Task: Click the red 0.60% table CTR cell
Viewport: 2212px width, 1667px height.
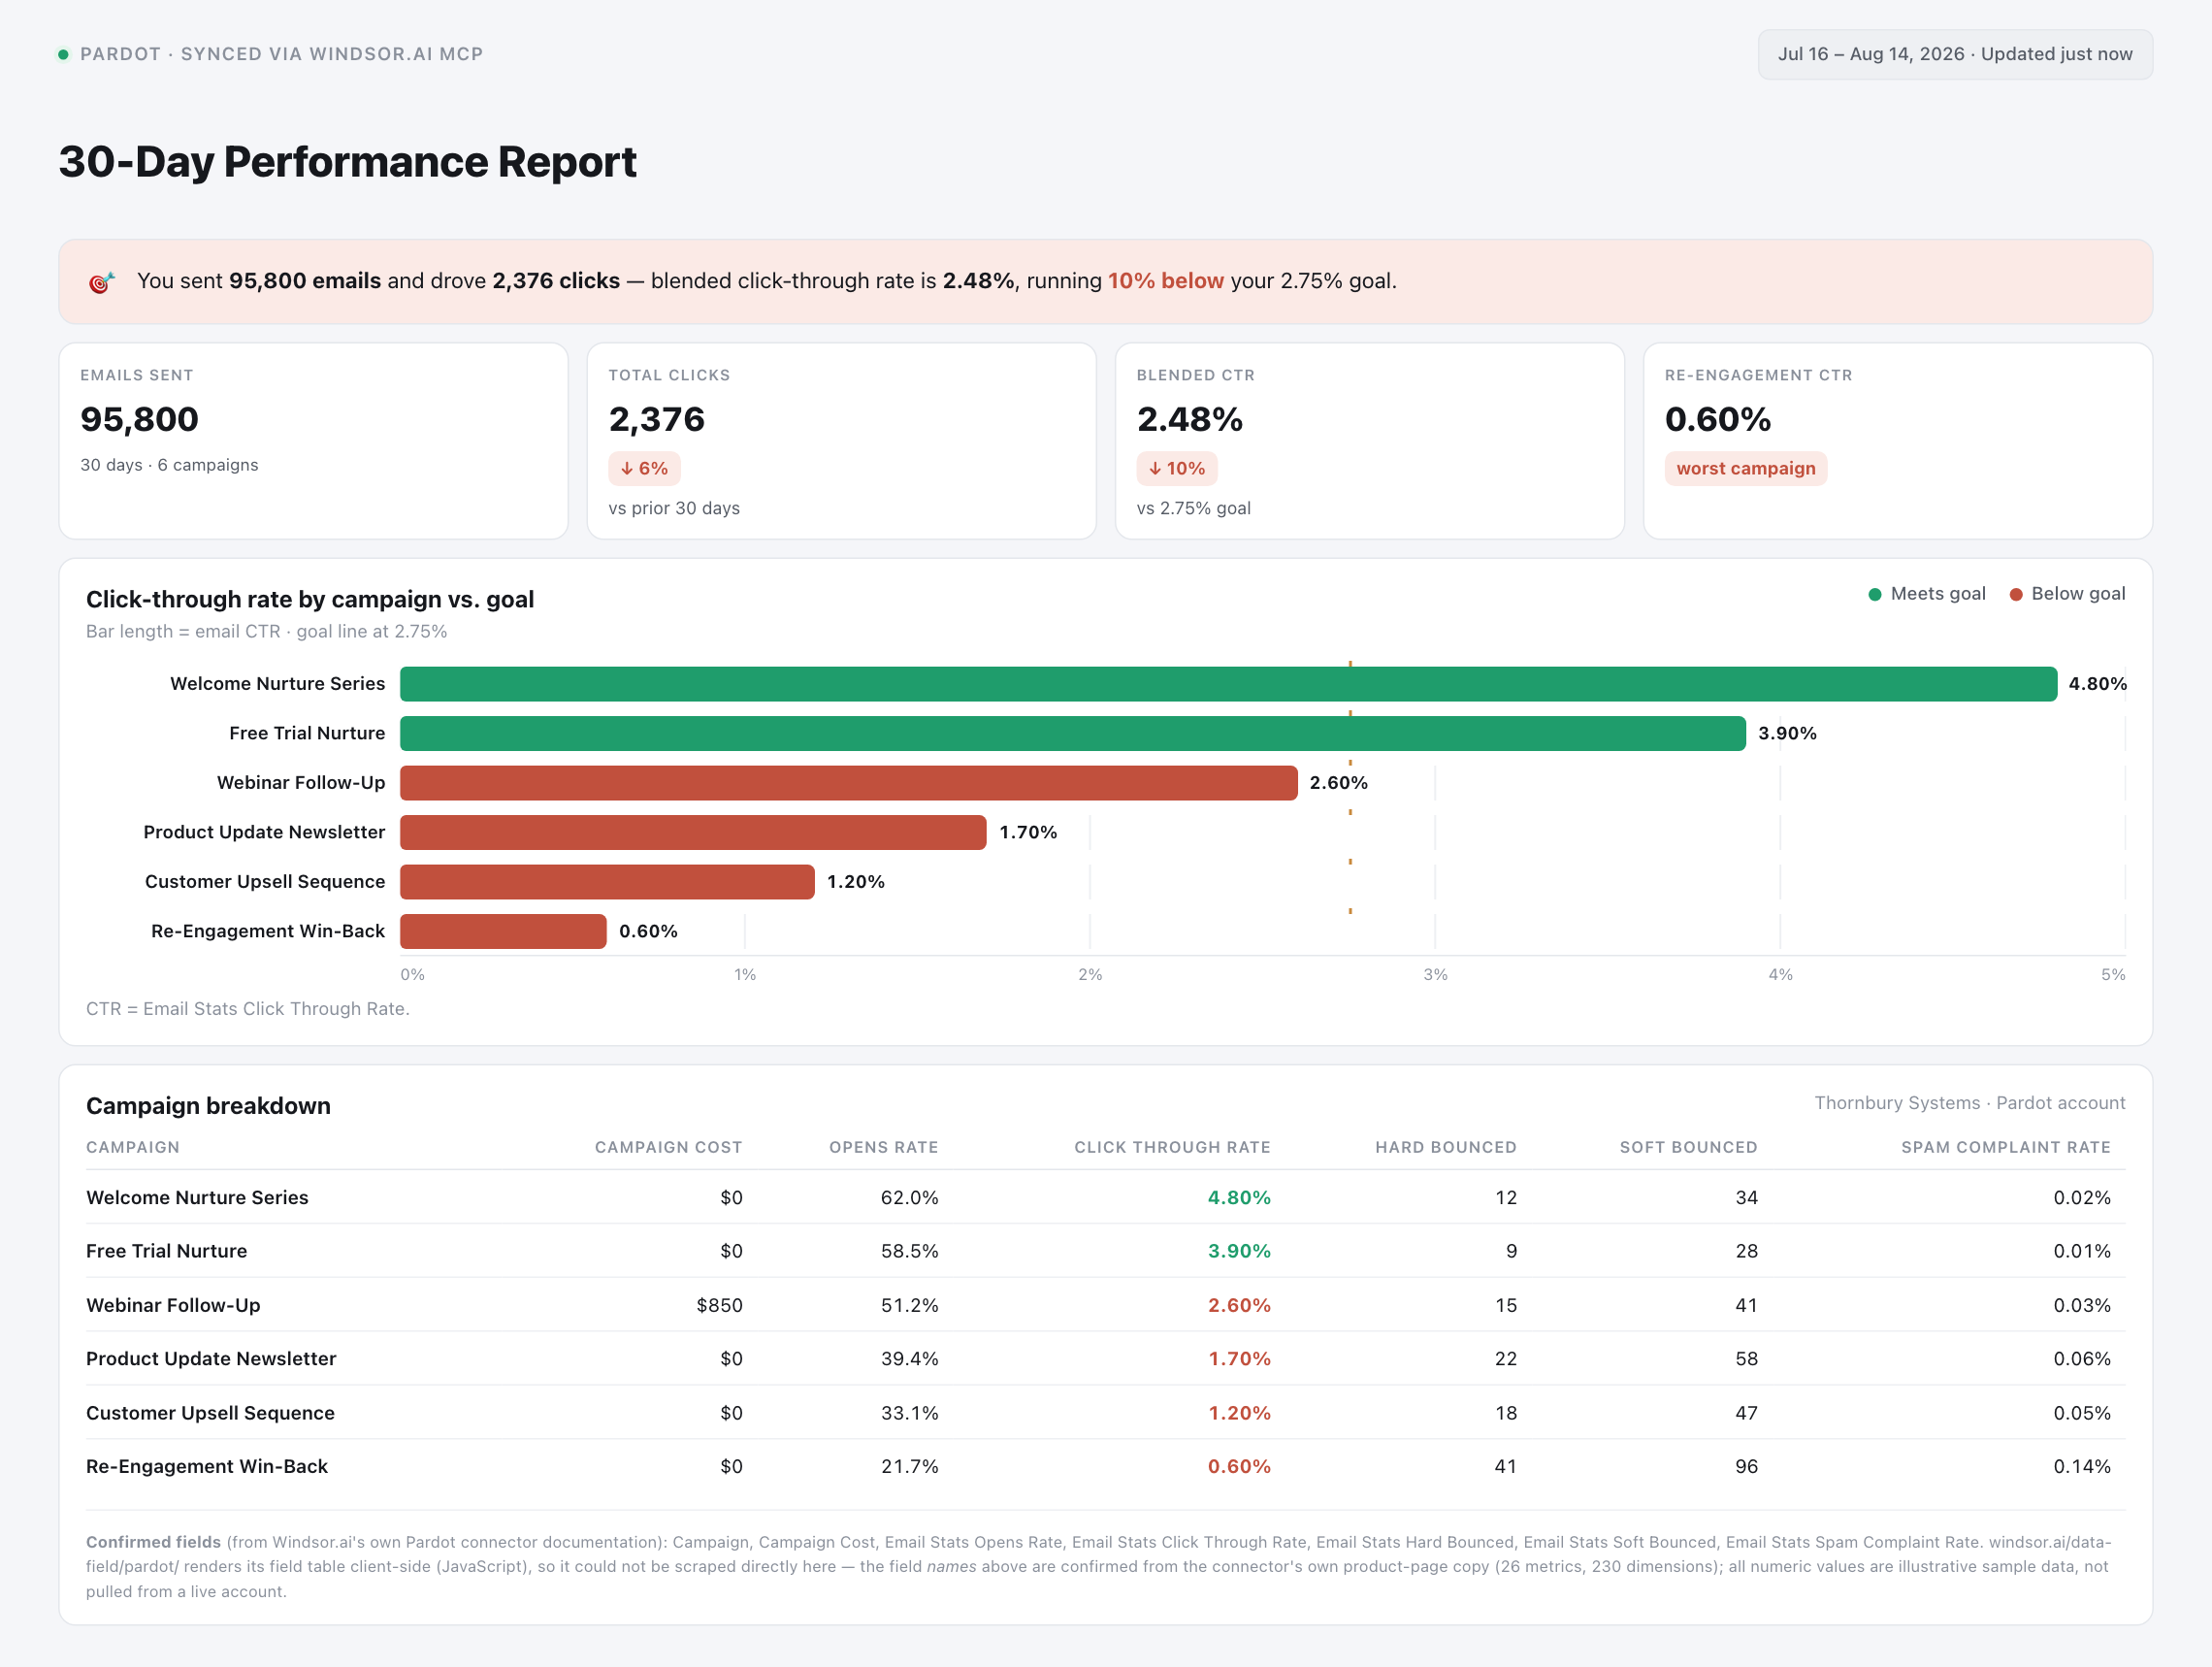Action: pos(1239,1466)
